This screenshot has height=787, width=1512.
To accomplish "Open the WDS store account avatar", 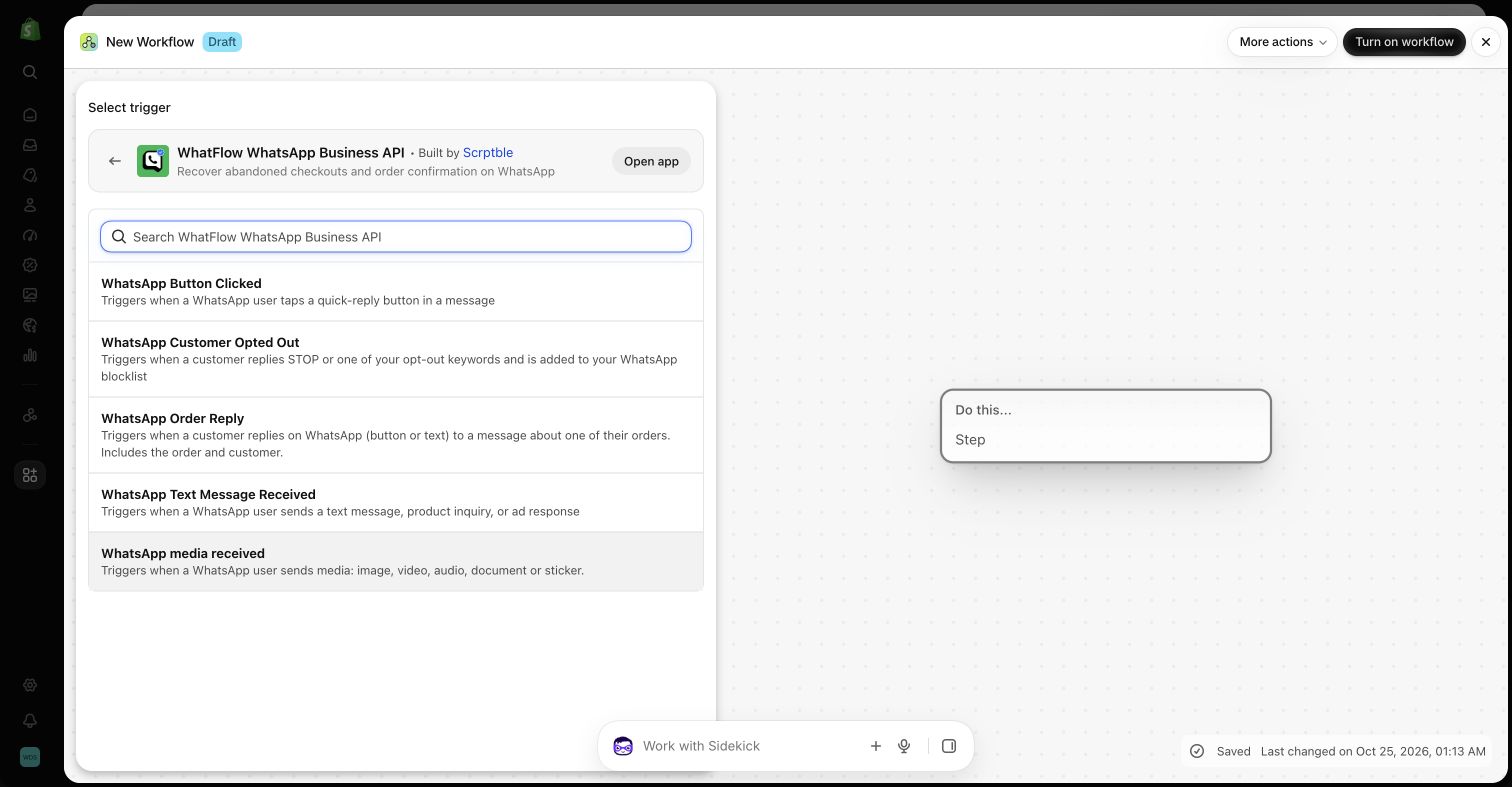I will (x=30, y=757).
